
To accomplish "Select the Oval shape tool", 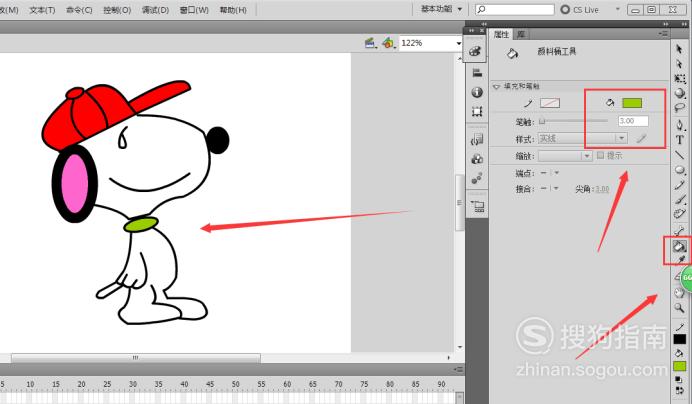I will point(680,170).
